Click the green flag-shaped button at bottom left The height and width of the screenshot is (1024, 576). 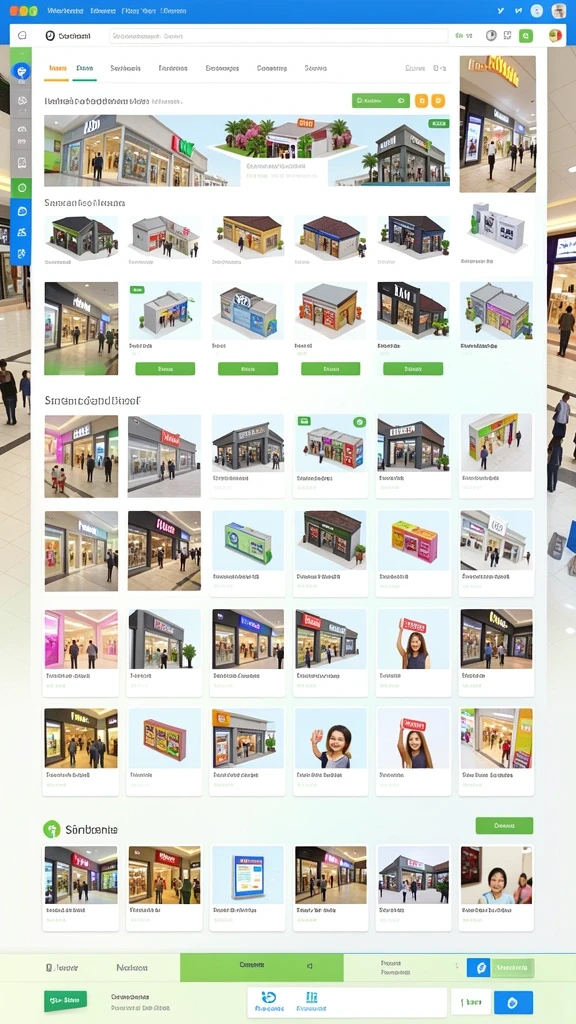click(x=65, y=1000)
